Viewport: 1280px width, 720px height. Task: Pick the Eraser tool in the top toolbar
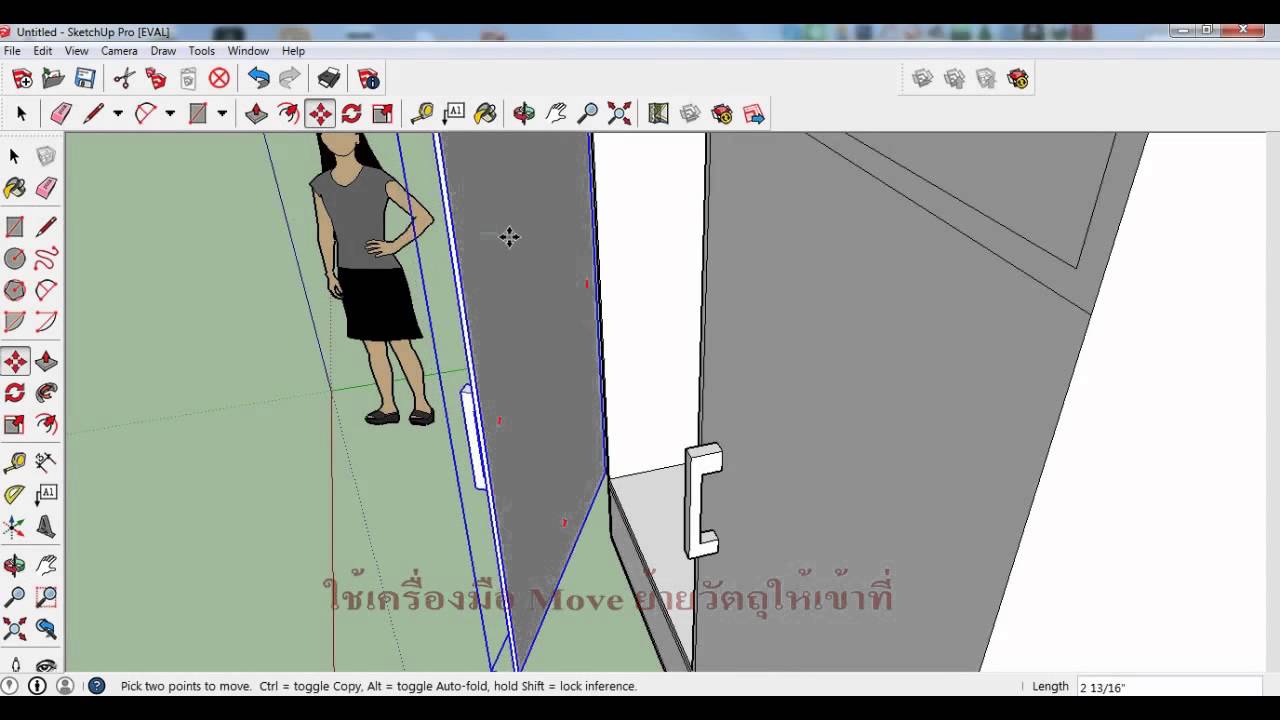point(61,113)
